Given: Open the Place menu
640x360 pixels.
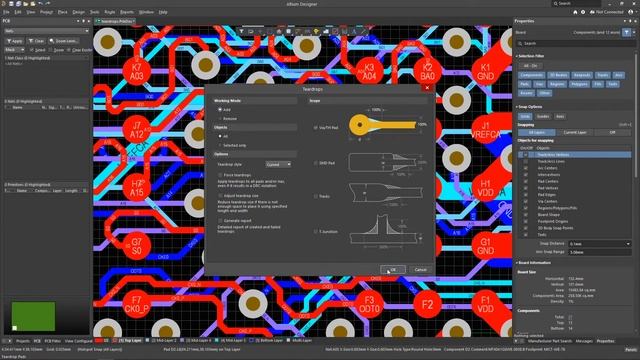Looking at the screenshot, I should 62,12.
